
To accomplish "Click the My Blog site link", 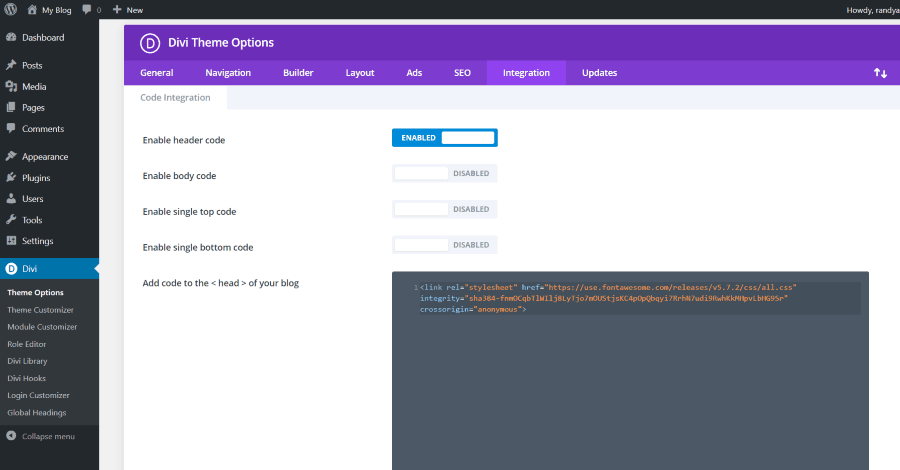I will pos(56,10).
